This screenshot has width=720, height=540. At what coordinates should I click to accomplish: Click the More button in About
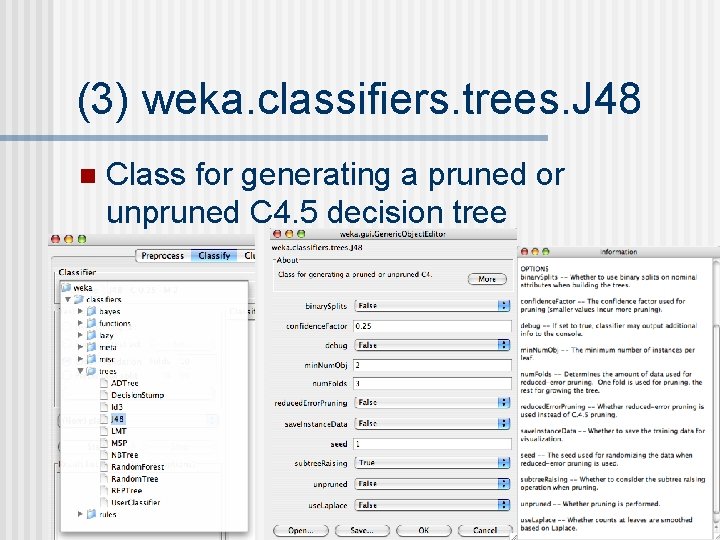point(487,279)
